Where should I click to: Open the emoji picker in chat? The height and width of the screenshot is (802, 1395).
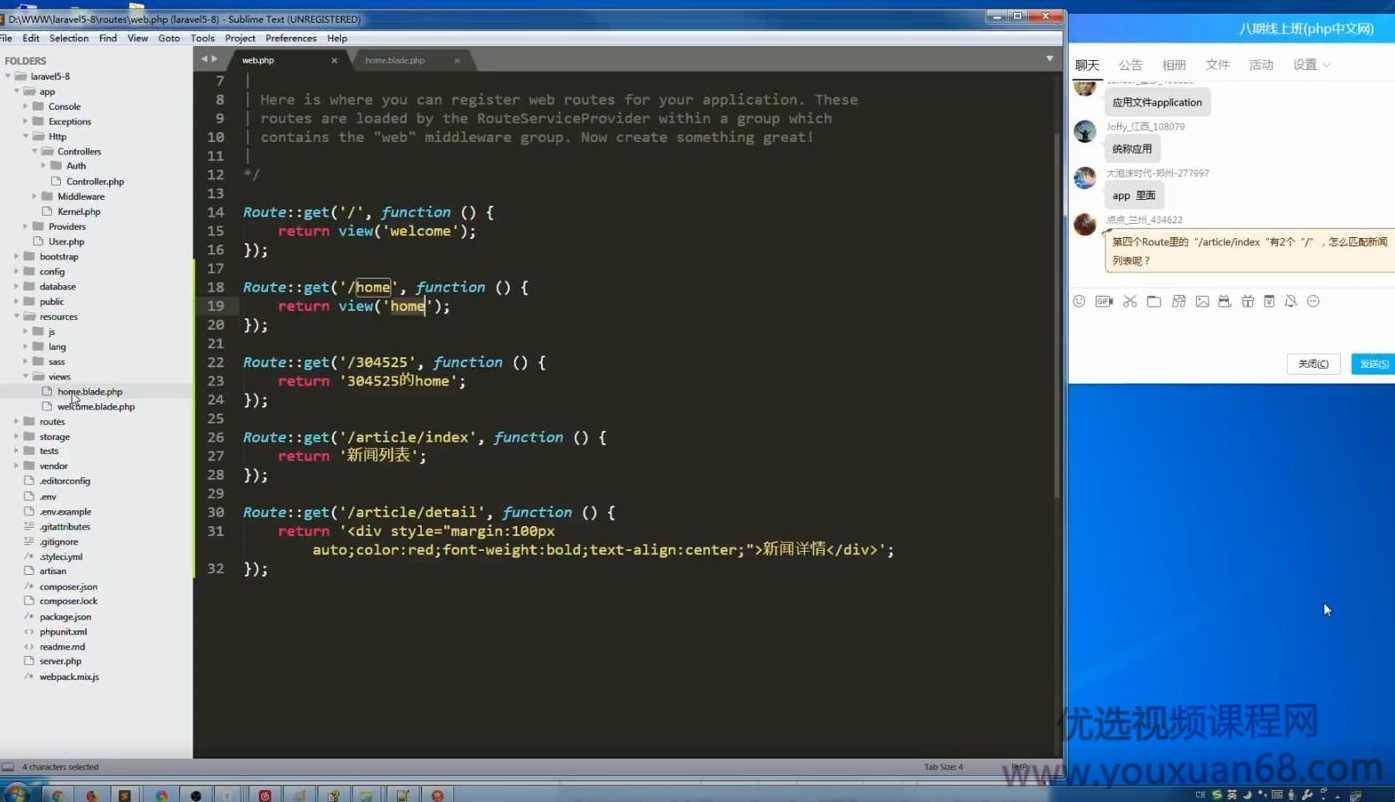[x=1079, y=301]
